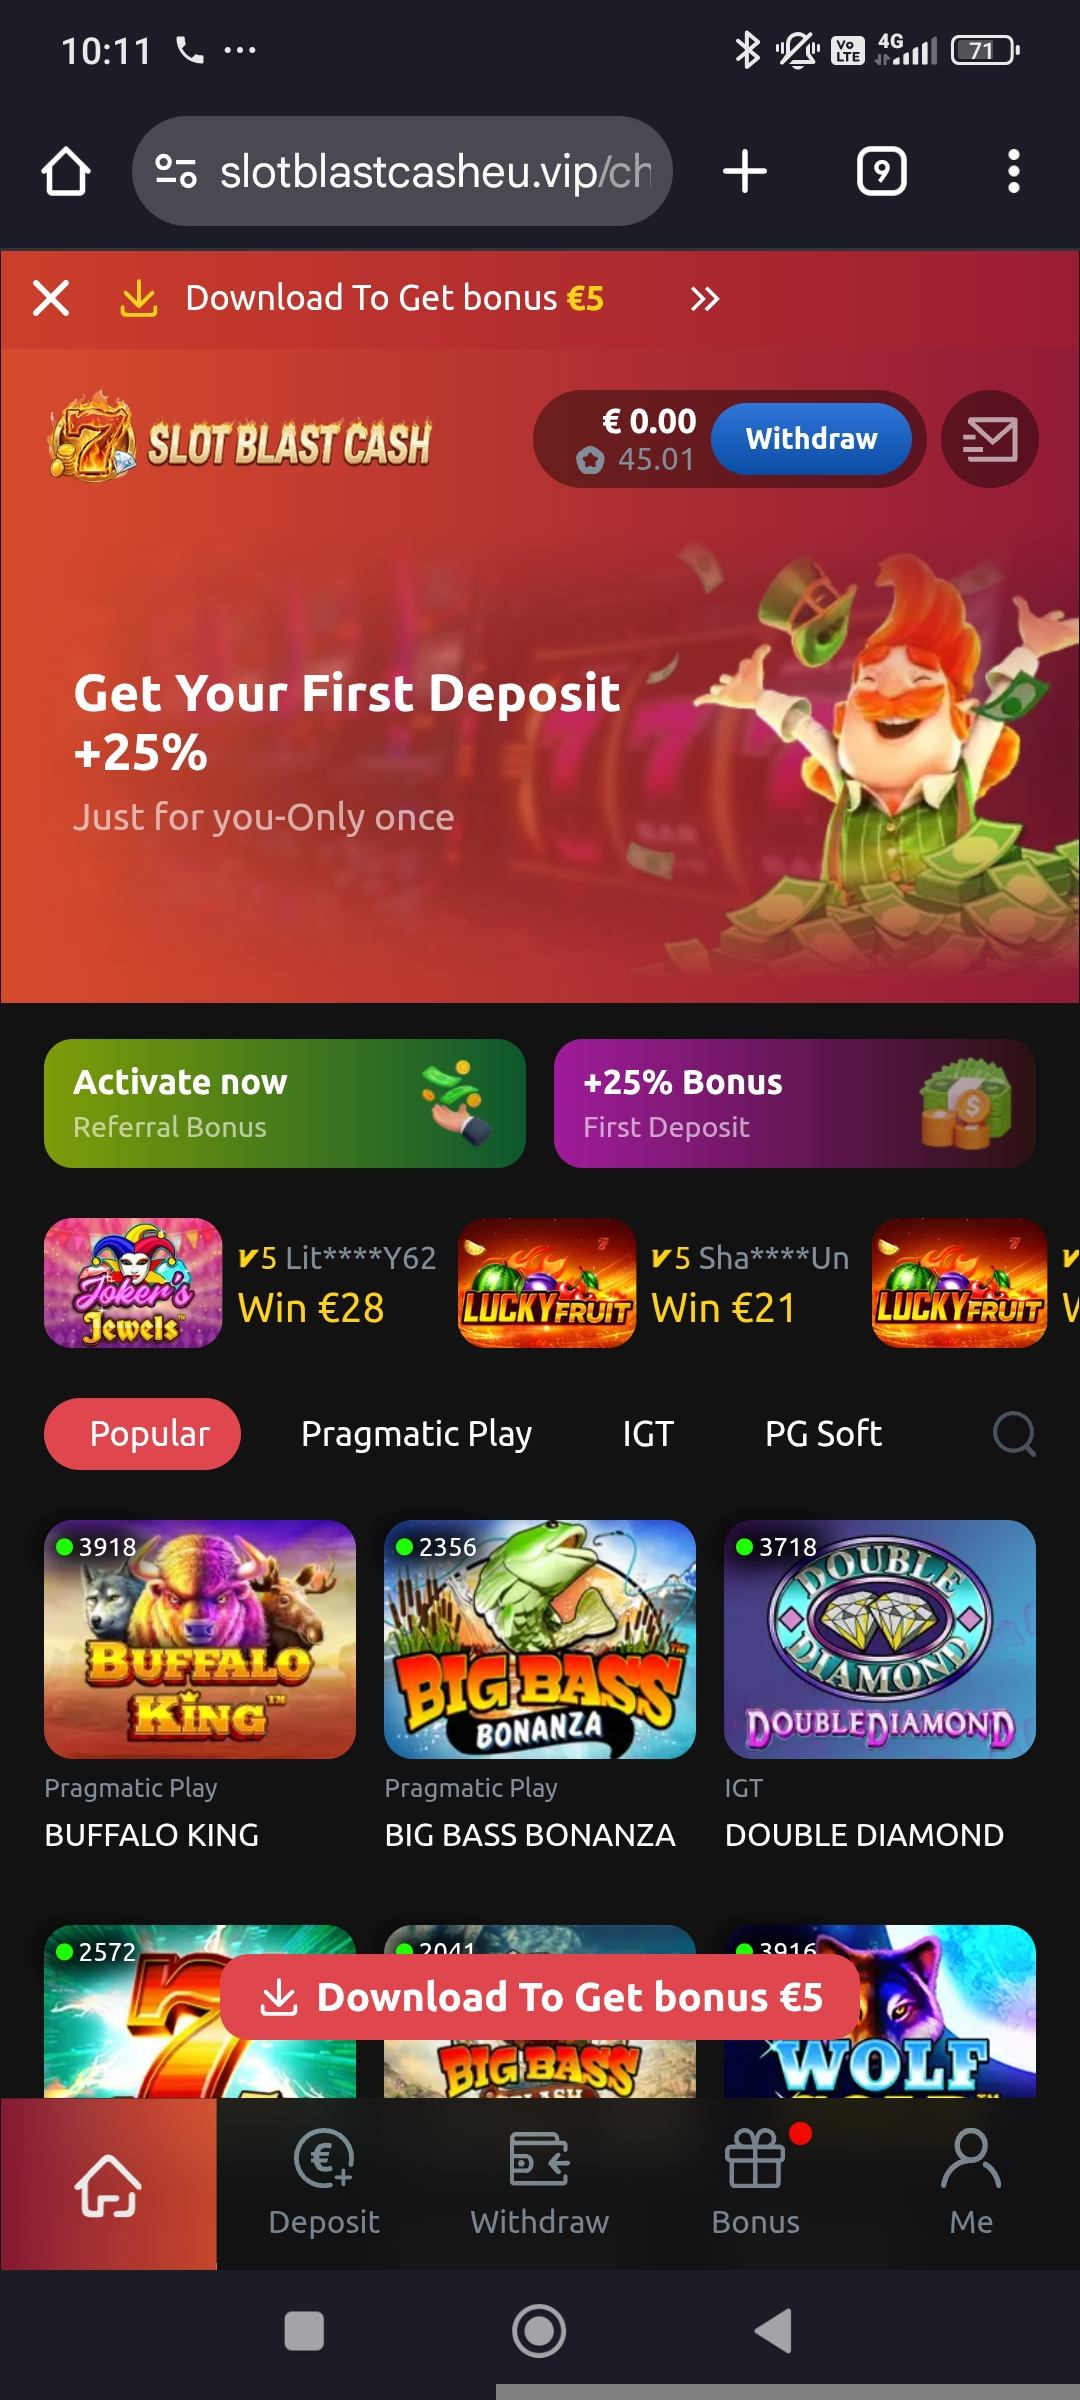Expand the download banner double-chevron arrow
Viewport: 1080px width, 2400px height.
(704, 299)
